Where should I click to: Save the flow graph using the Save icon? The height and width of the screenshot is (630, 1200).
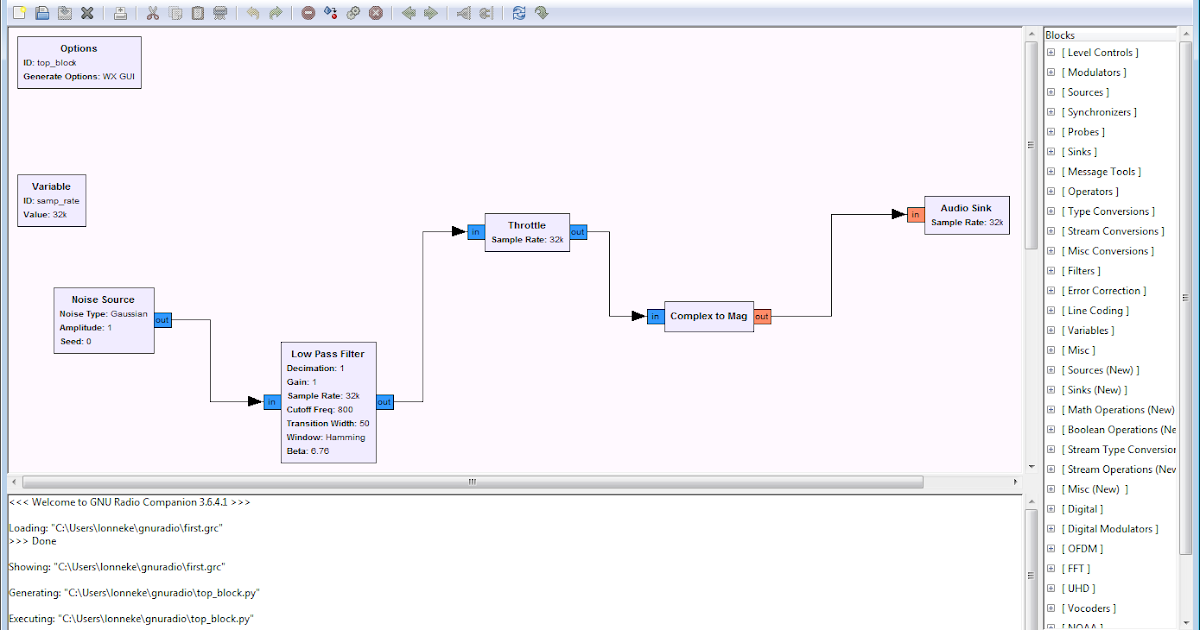pyautogui.click(x=64, y=13)
